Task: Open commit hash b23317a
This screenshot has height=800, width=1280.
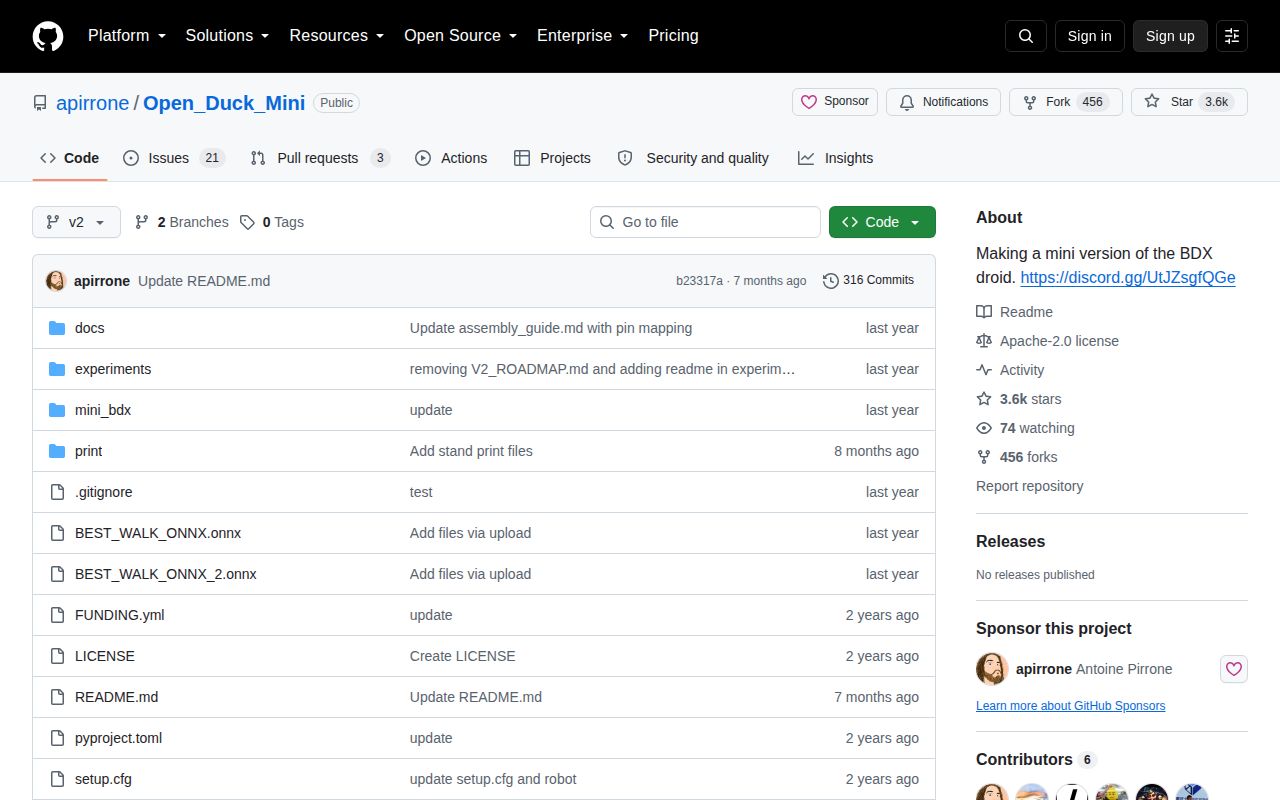Action: point(699,281)
